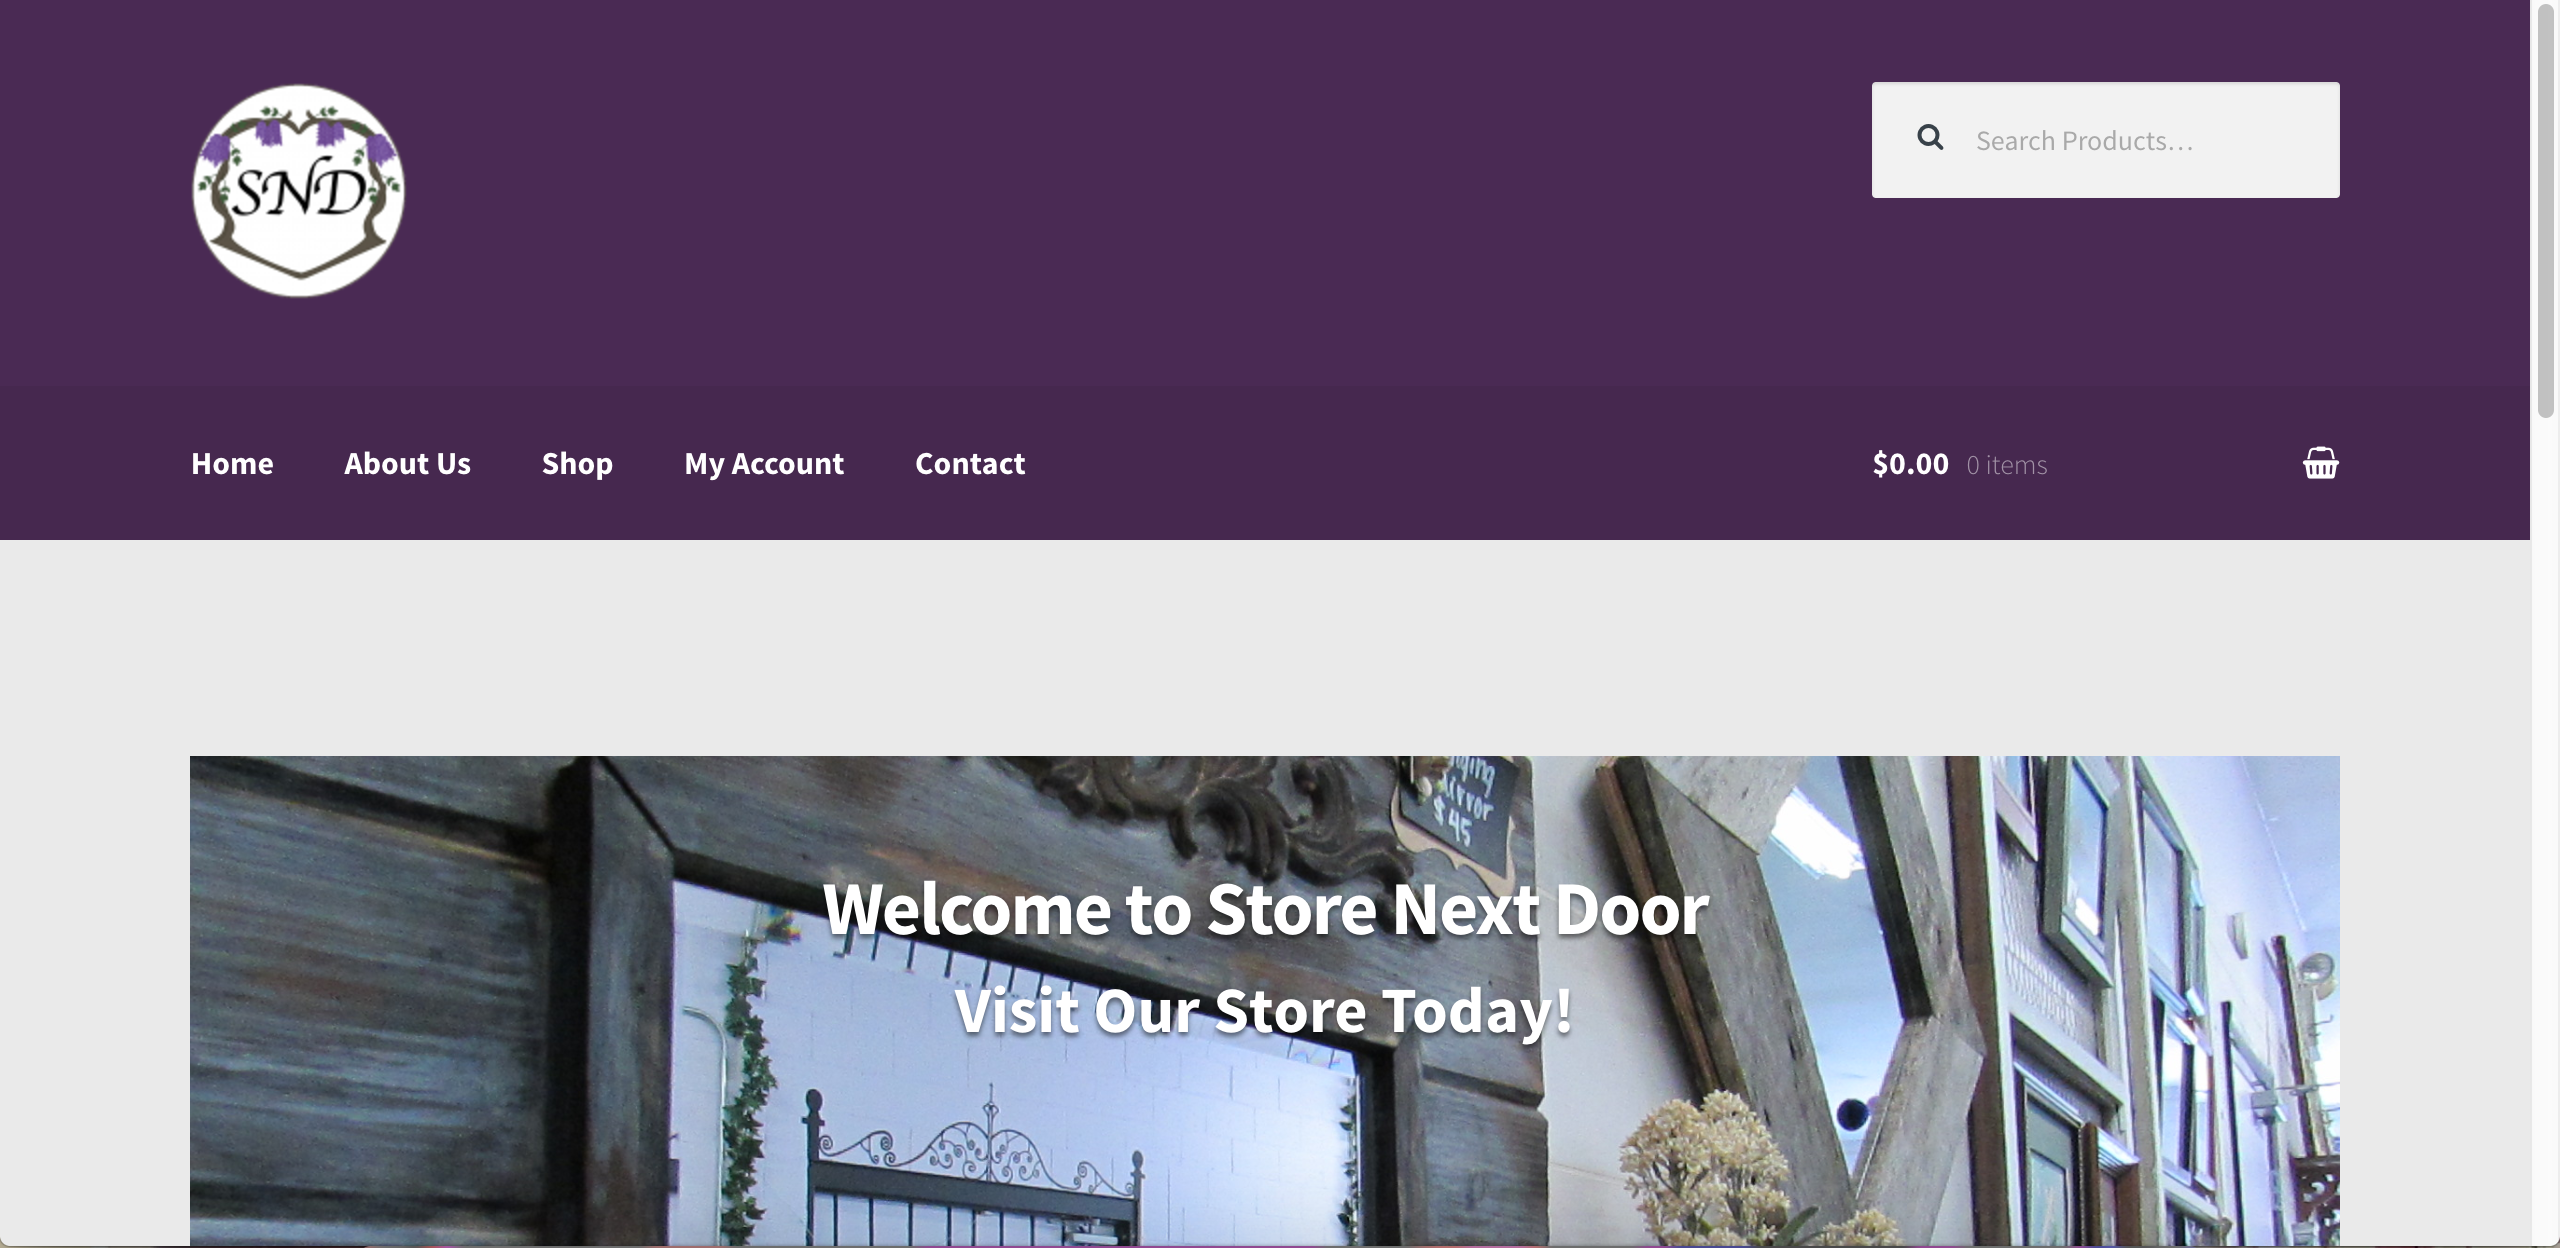Focus the Search Products field
Viewport: 2560px width, 1248px height.
pos(2105,140)
